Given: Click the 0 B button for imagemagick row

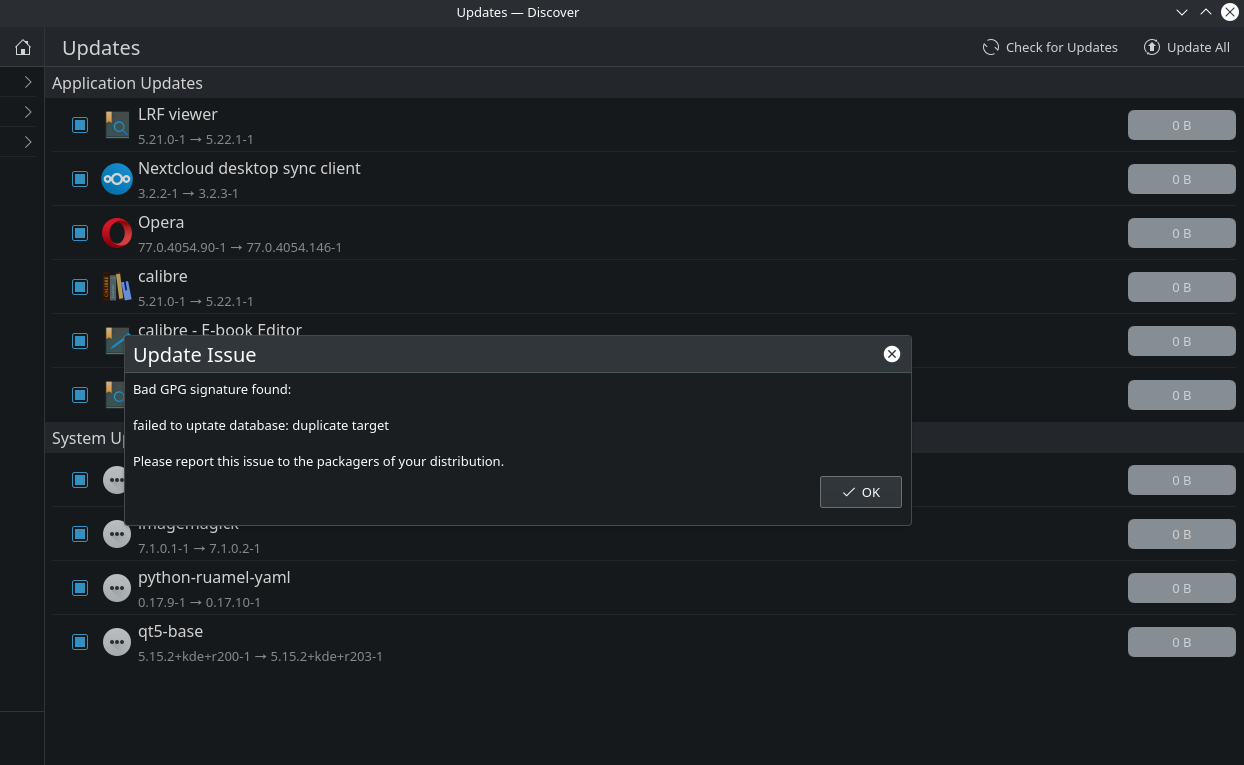Looking at the screenshot, I should (1182, 534).
